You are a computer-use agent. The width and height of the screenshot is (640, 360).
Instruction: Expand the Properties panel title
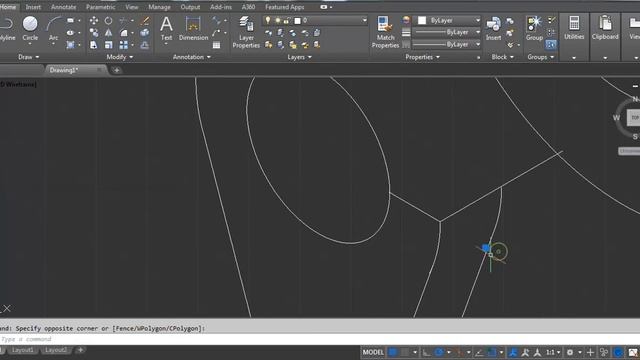[x=422, y=57]
